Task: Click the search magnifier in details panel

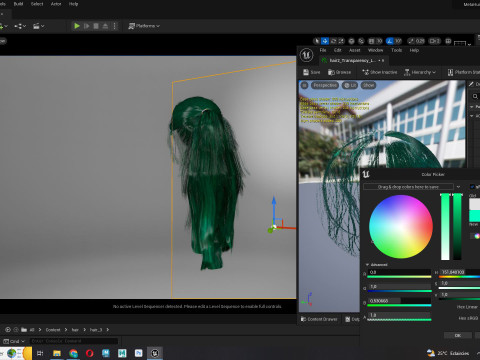Action: (475, 96)
